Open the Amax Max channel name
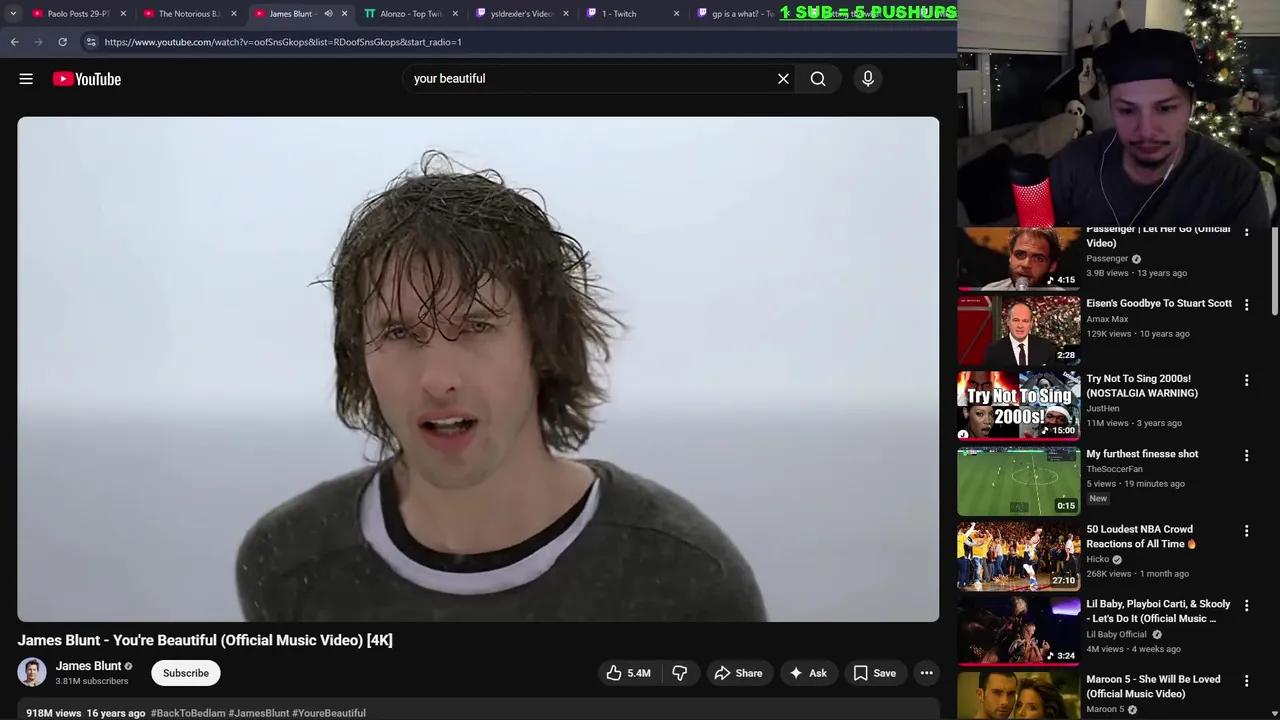Screen dimensions: 1280x720 click(x=1107, y=319)
